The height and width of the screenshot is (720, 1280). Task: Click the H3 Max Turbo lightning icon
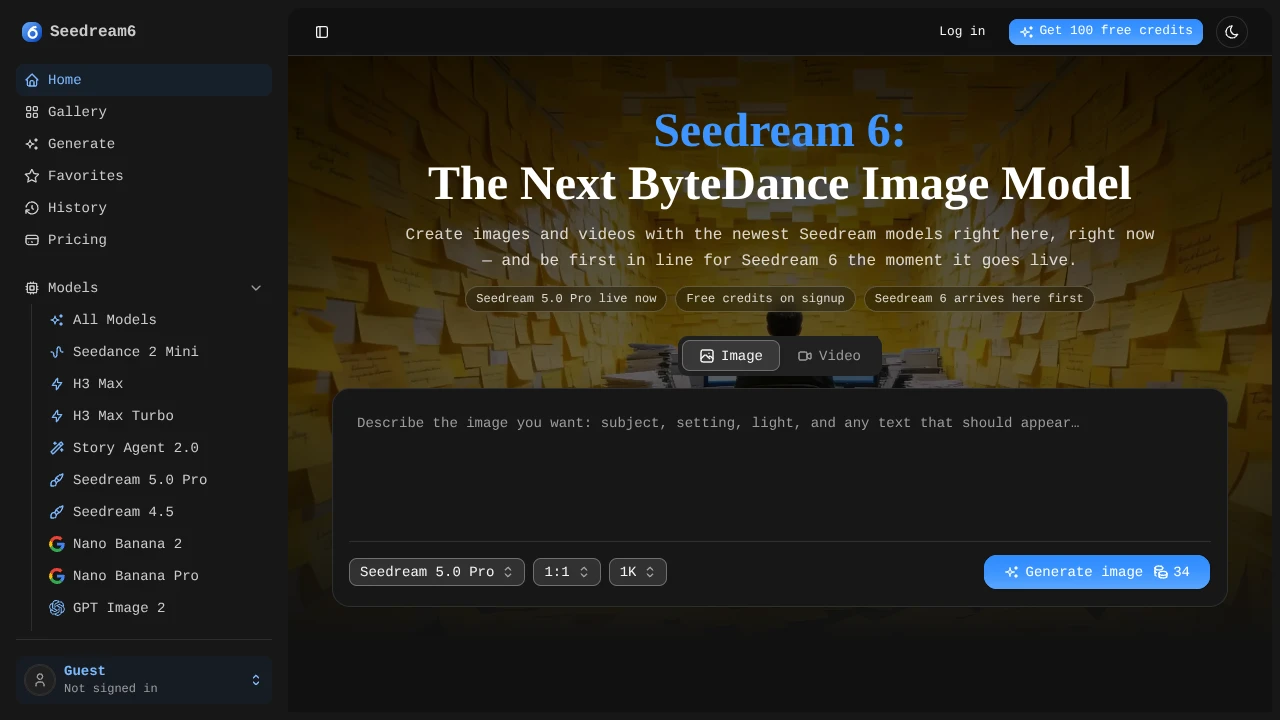(57, 416)
